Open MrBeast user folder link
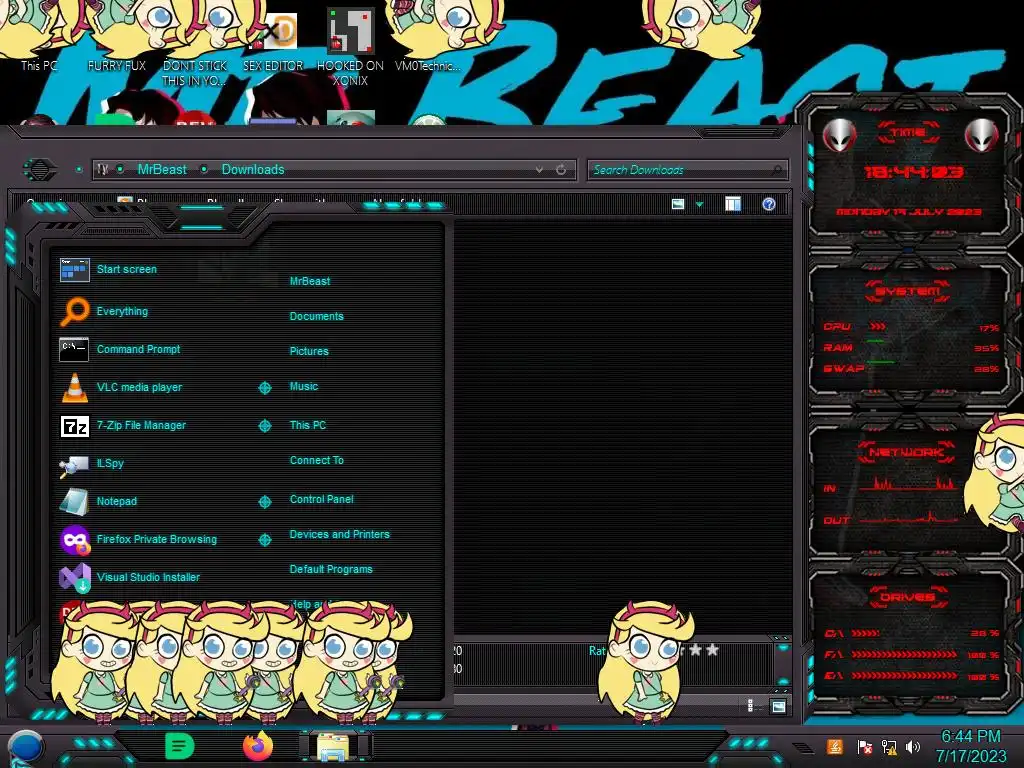The height and width of the screenshot is (768, 1024). pos(310,281)
